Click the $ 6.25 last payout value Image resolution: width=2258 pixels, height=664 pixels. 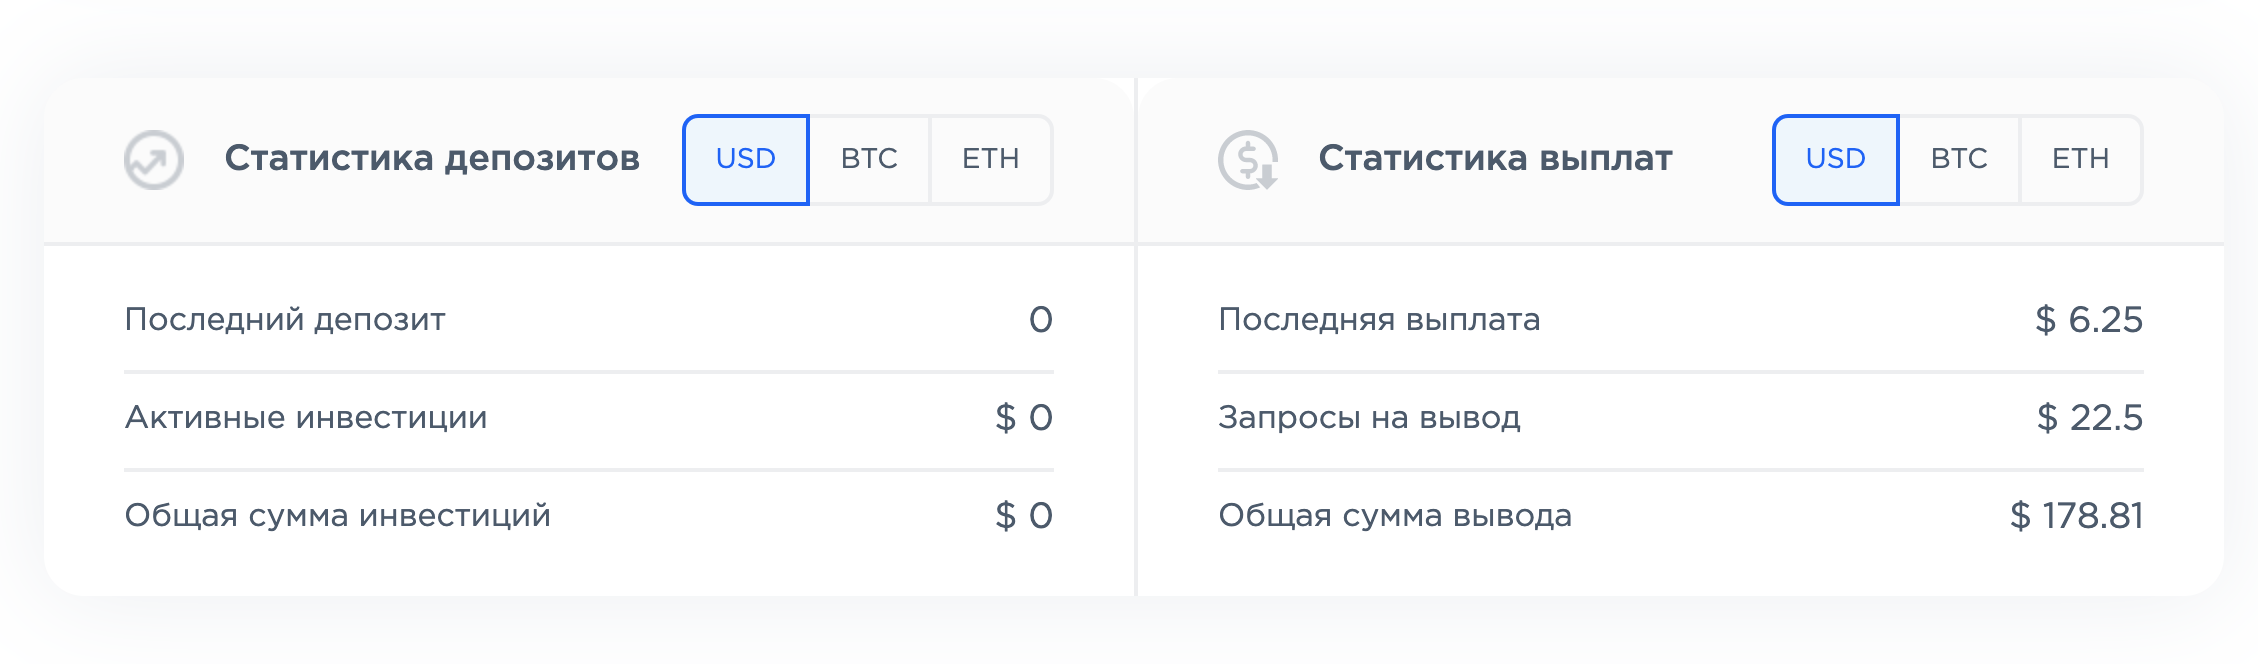[2089, 320]
